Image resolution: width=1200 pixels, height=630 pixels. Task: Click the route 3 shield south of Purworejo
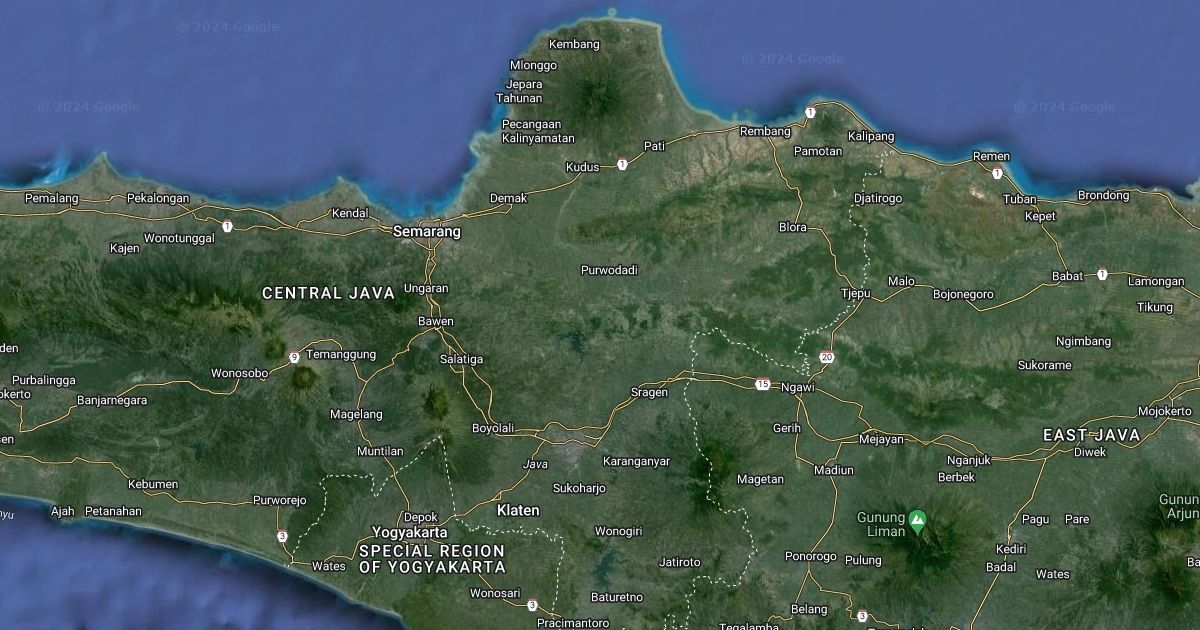283,536
